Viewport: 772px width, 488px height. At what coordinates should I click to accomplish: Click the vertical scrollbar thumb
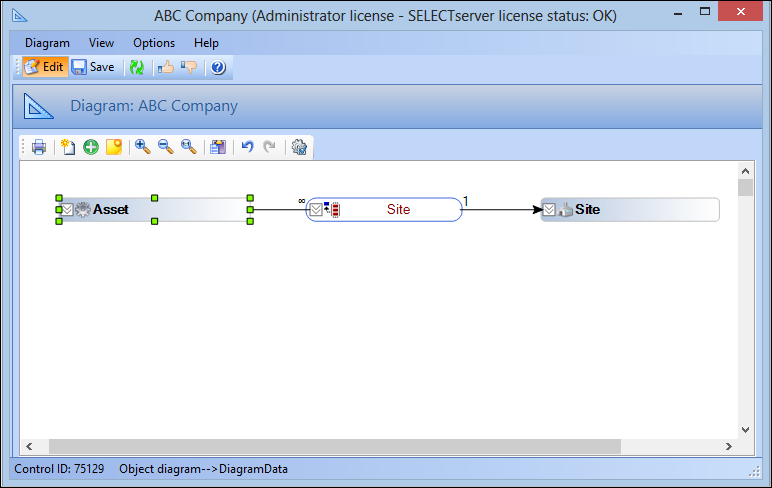[x=745, y=188]
